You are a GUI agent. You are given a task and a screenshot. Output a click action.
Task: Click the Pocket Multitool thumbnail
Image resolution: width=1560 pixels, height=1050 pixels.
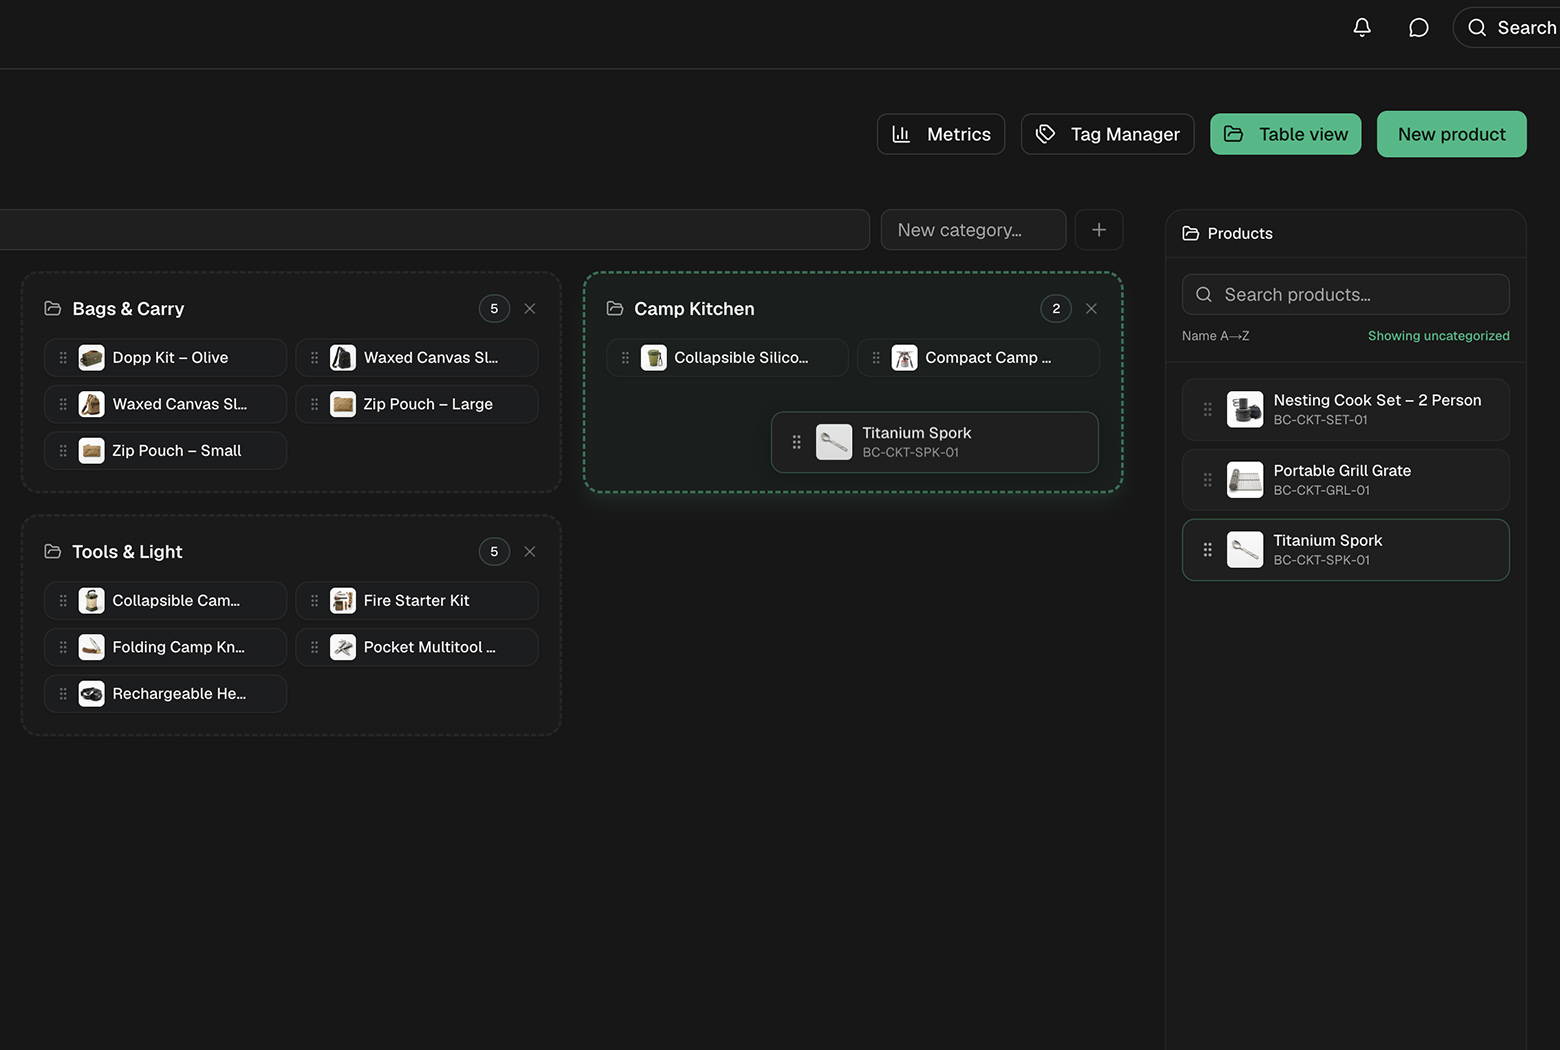coord(343,648)
